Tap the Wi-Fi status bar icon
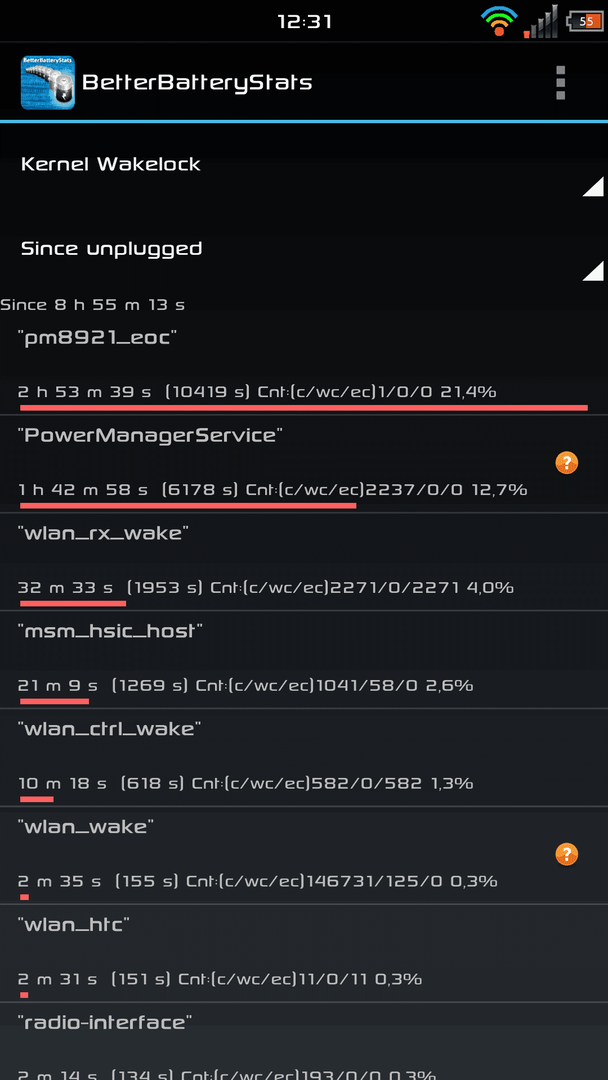 [x=499, y=21]
